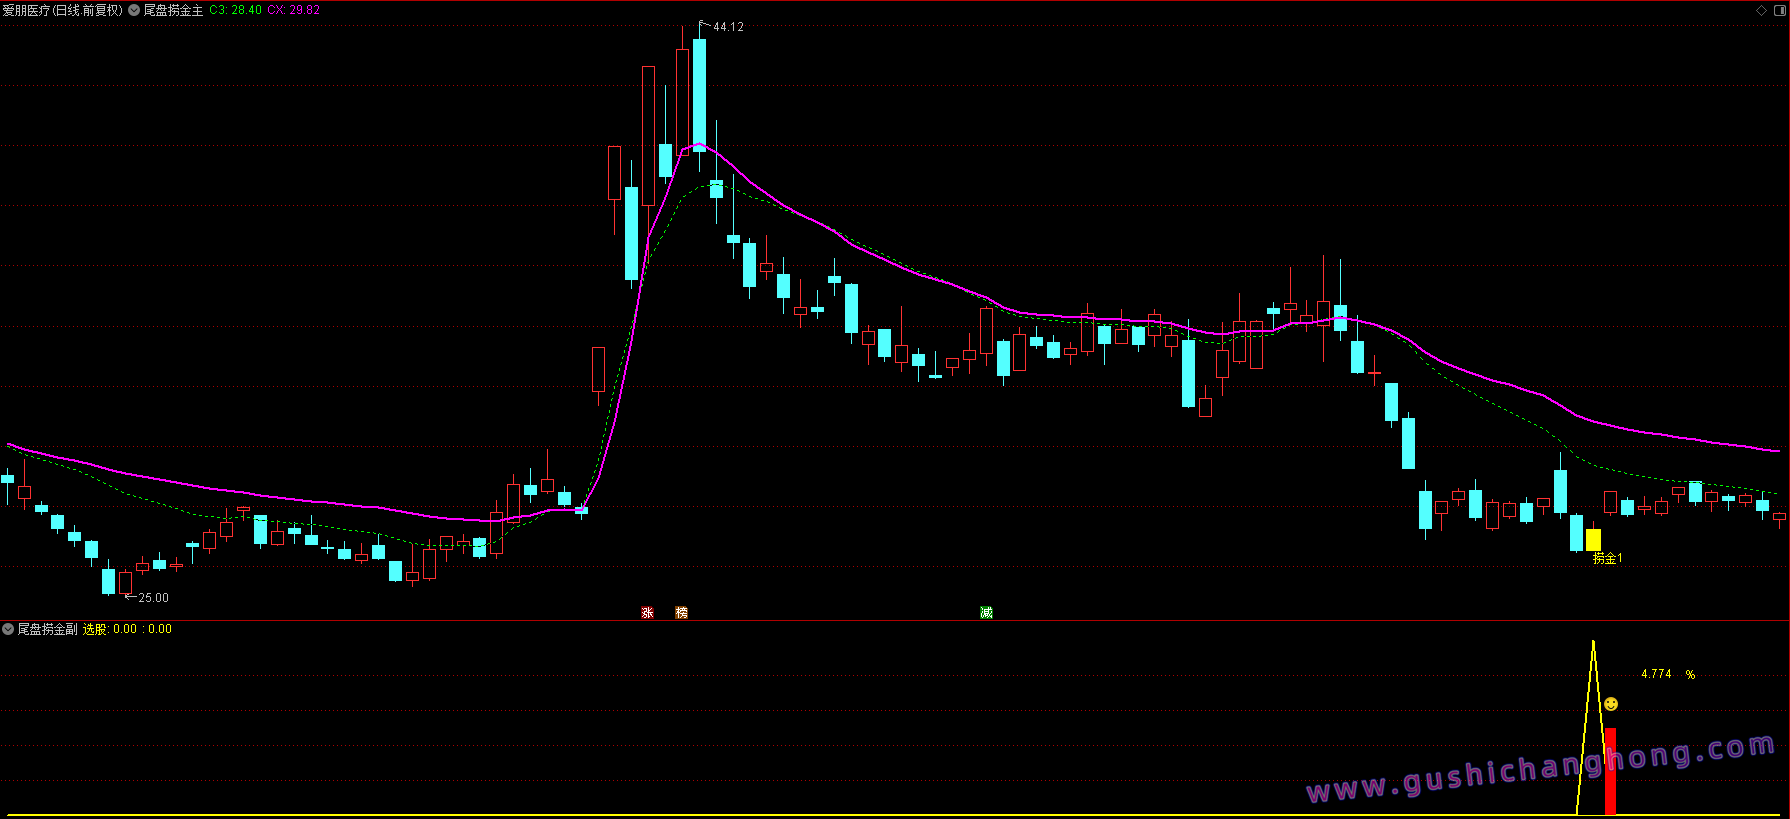Click the 尾盘捞金主 indicator name

pos(173,10)
